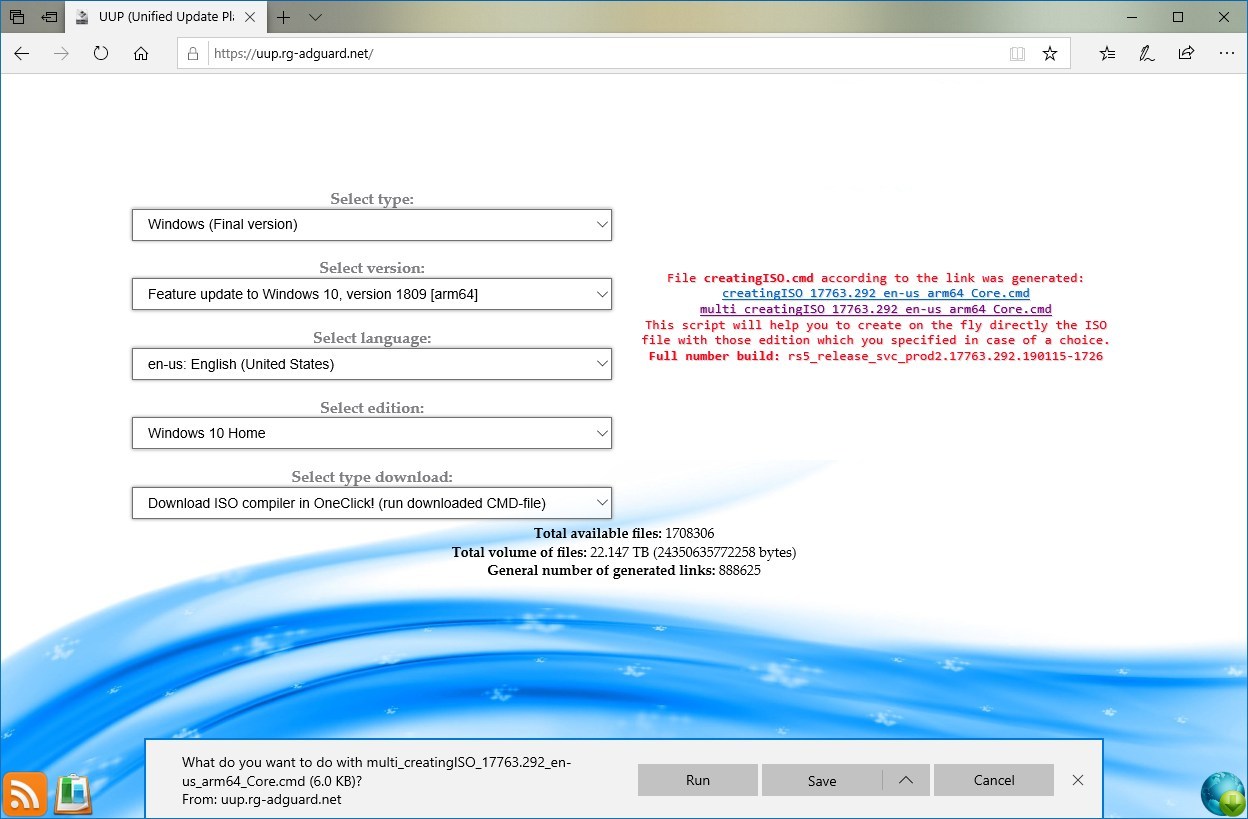Set these tabs aside icon
Viewport: 1248px width, 819px height.
click(49, 17)
